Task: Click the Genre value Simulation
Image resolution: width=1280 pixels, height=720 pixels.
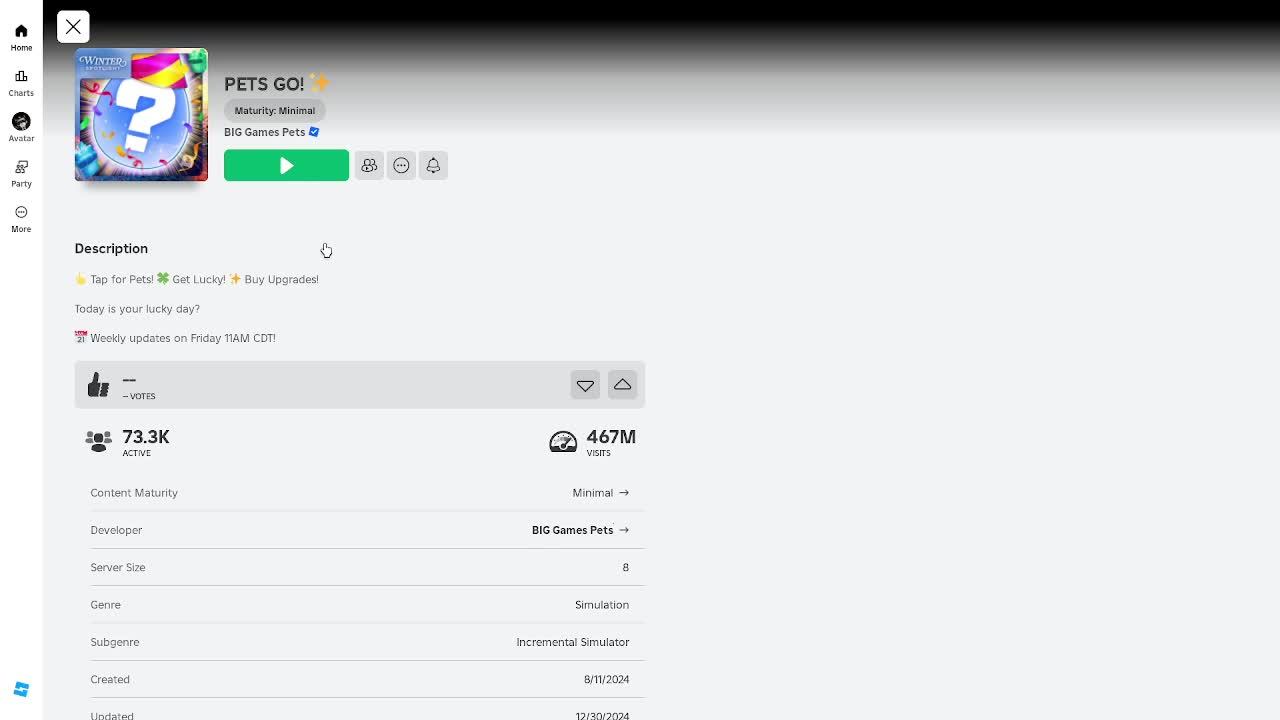Action: coord(602,605)
